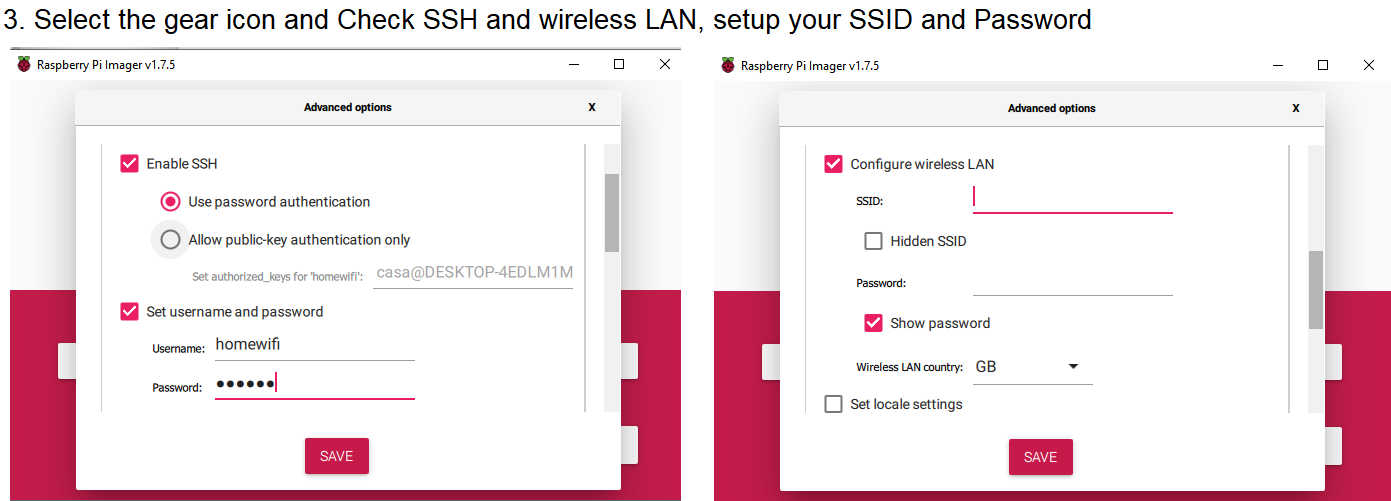Click the Raspberry Pi logo in left window
Viewport: 1391px width, 501px height.
pos(24,65)
